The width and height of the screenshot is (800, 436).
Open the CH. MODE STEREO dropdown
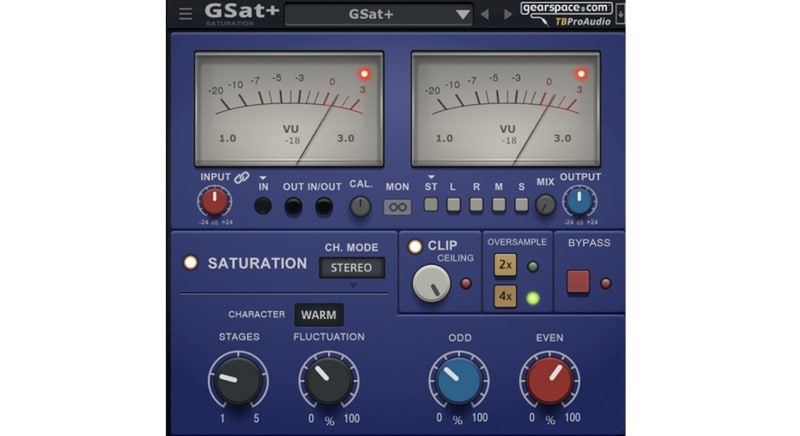[352, 268]
